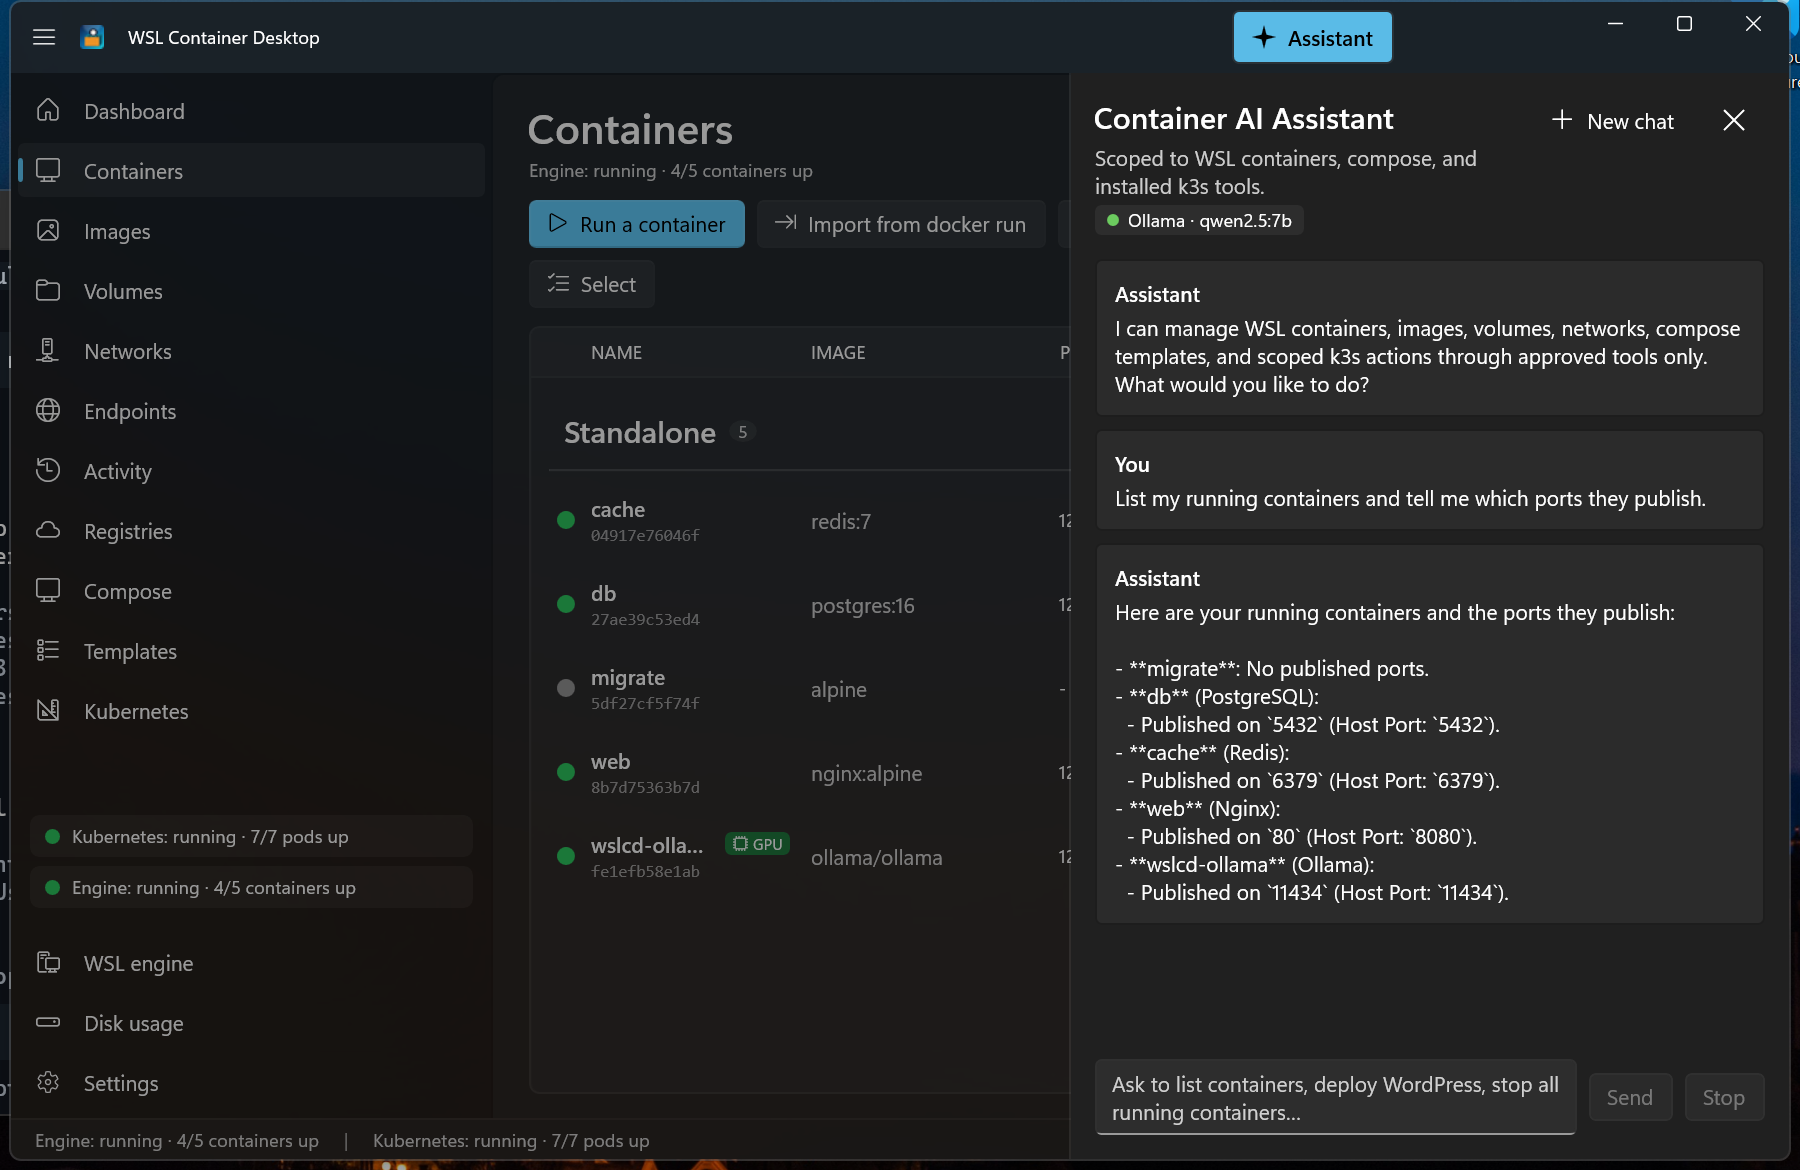Click Engine running 4/5 containers sidebar status

[x=251, y=887]
